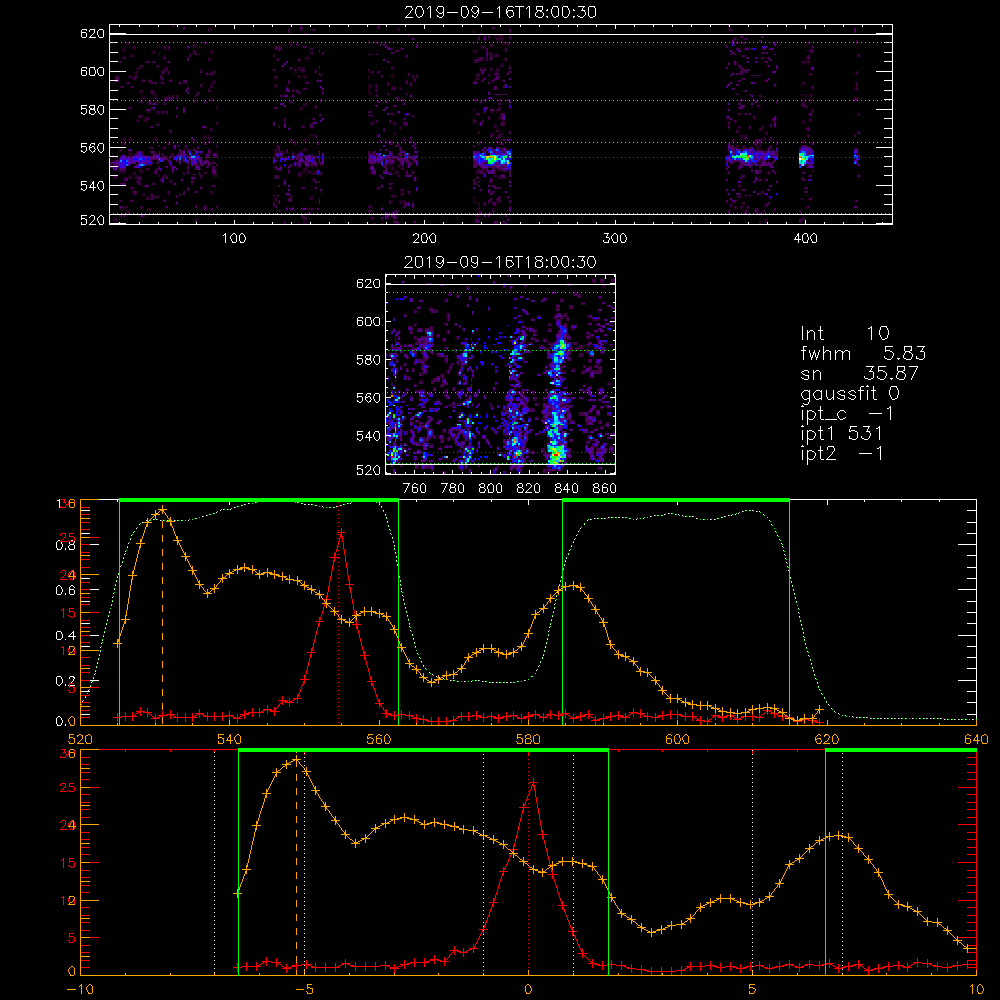Click the thick green bar spanning 585 to 615
Image resolution: width=1000 pixels, height=1000 pixels.
pyautogui.click(x=676, y=501)
